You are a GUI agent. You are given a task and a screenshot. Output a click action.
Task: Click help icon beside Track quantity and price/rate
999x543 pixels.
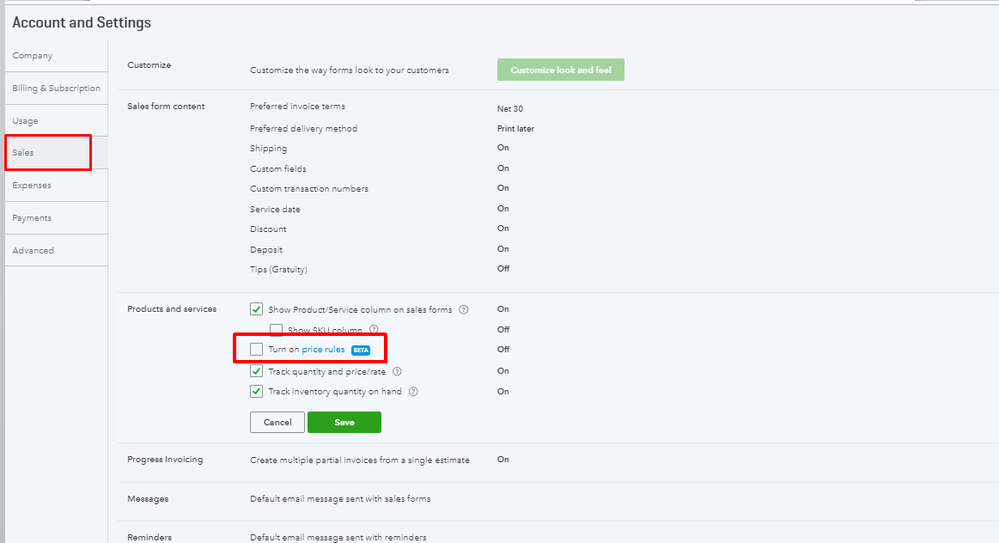click(x=397, y=372)
